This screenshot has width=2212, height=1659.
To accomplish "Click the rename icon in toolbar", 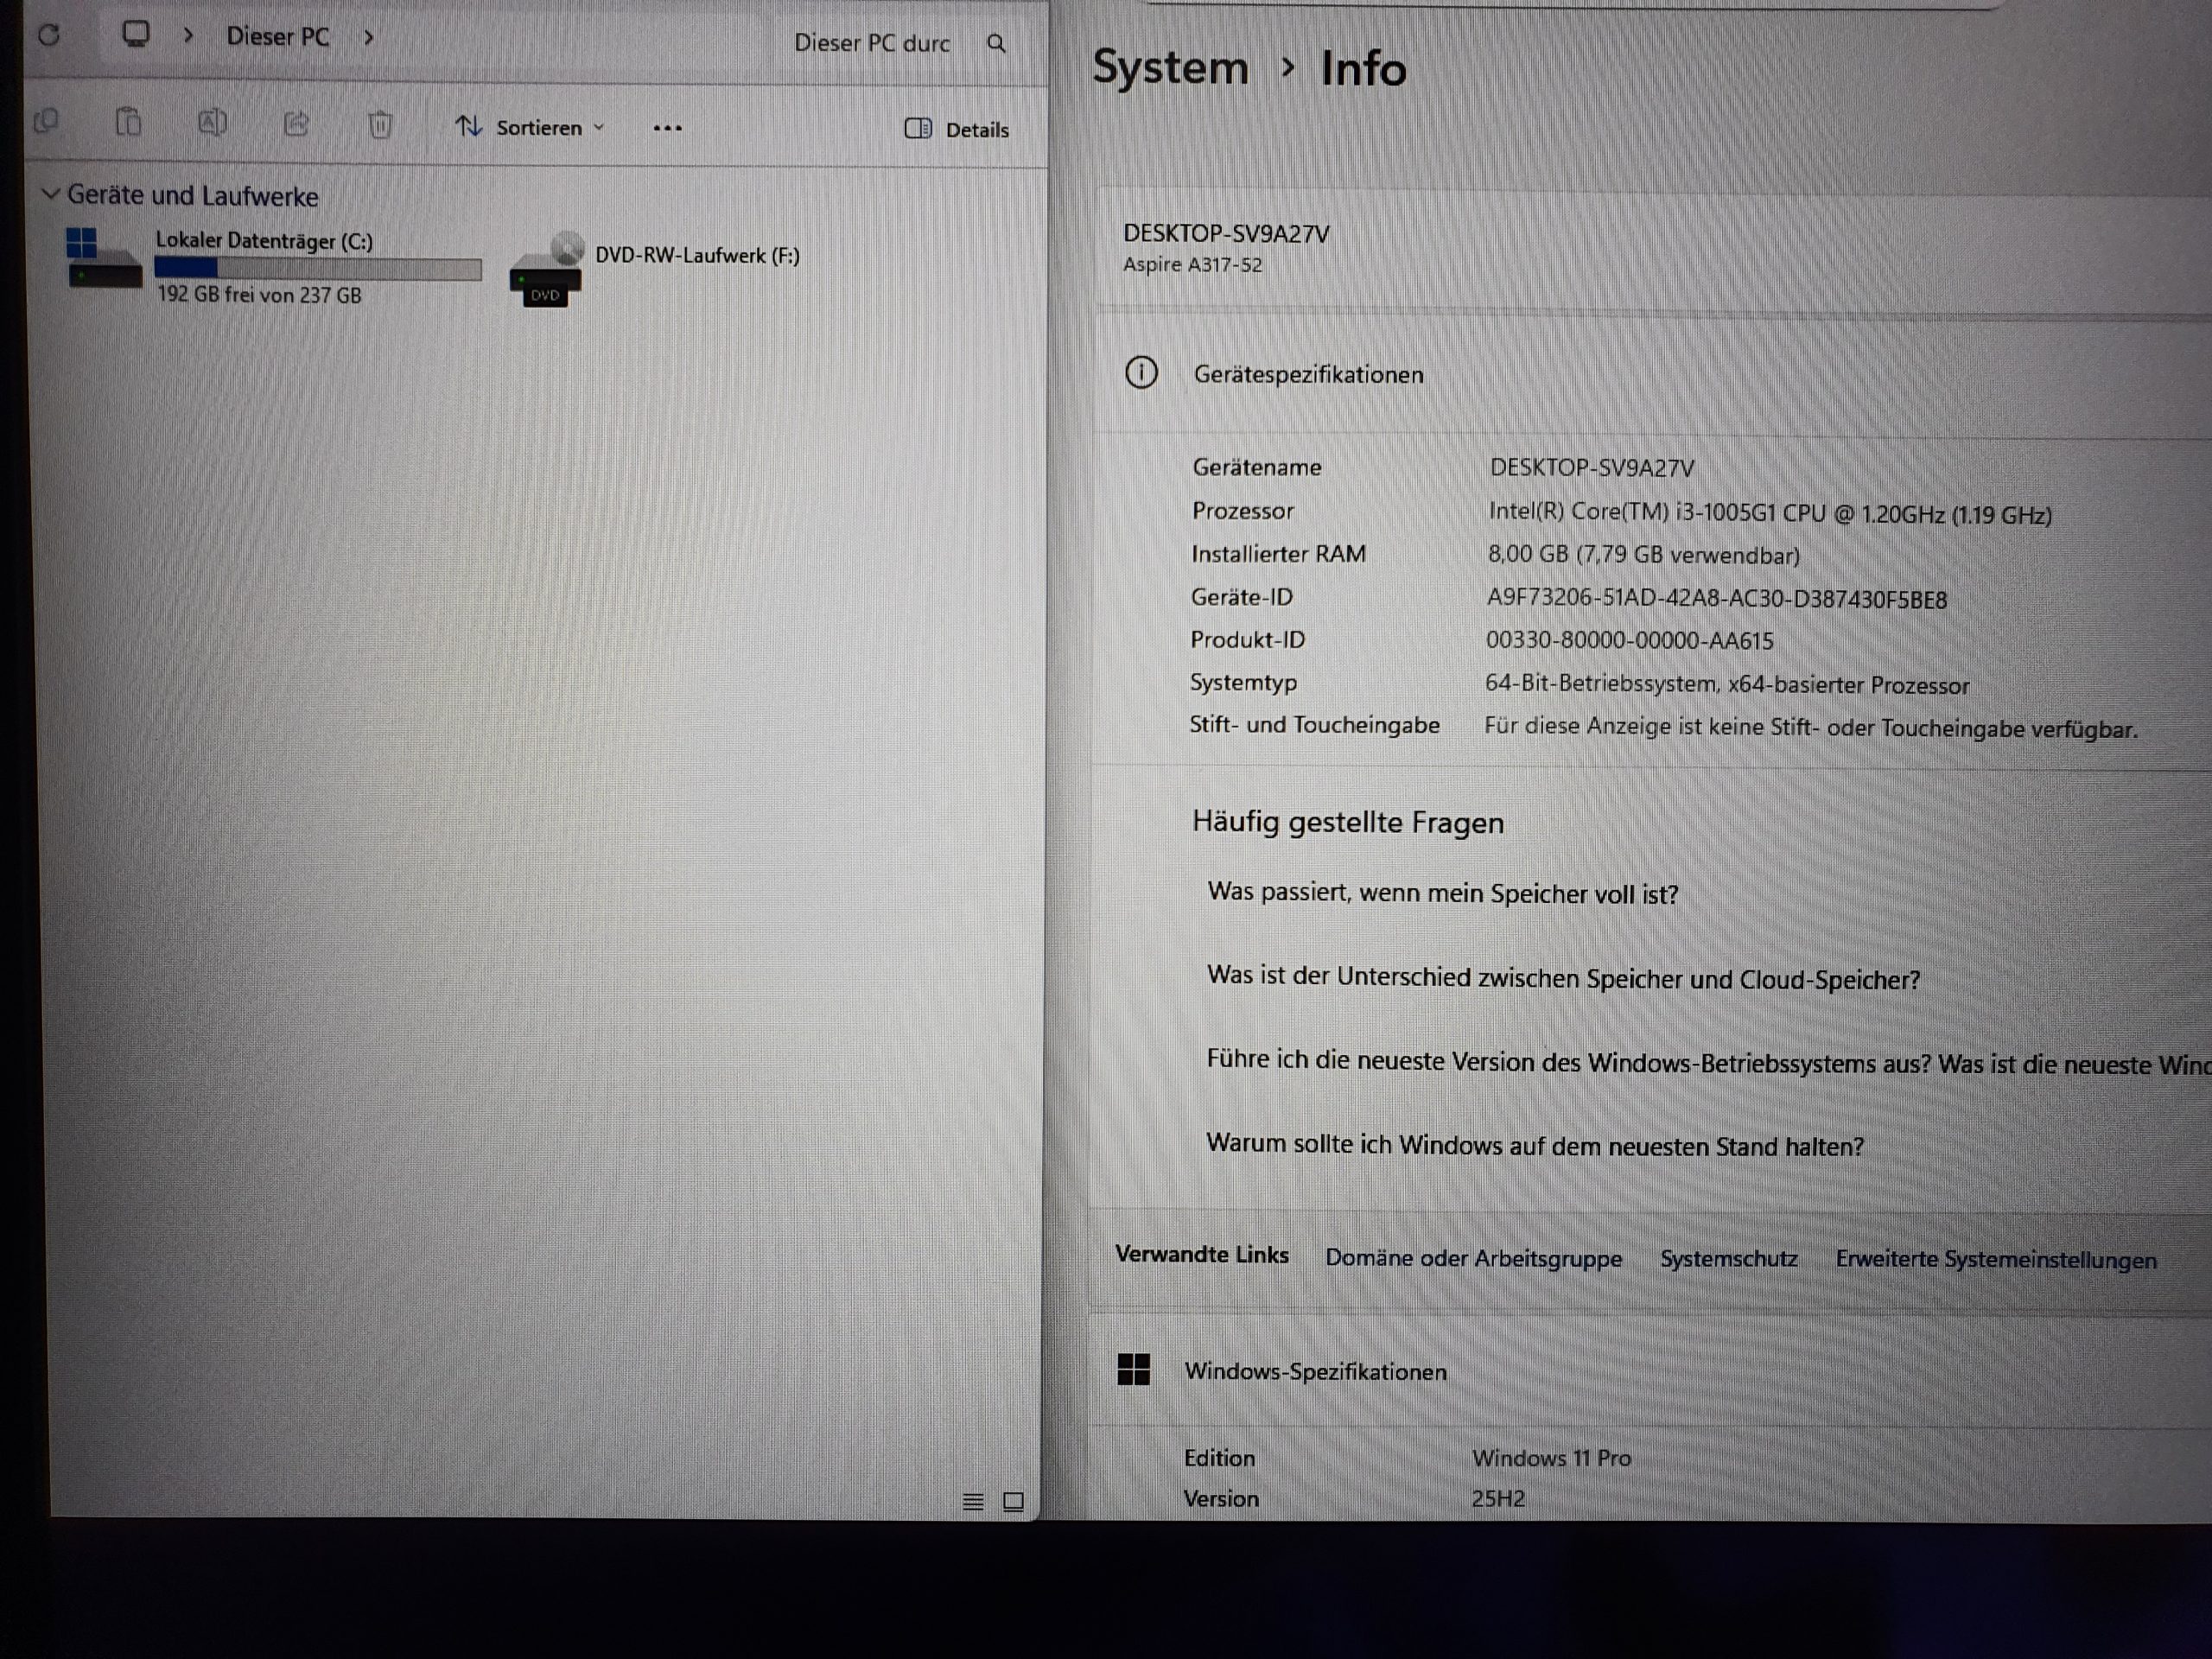I will pyautogui.click(x=212, y=123).
